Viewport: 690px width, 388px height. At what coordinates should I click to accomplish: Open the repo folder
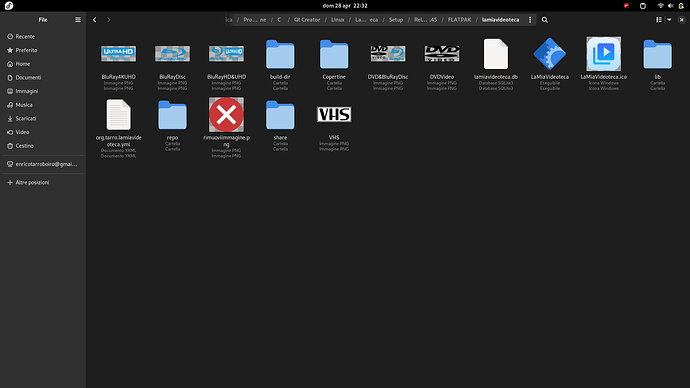click(172, 115)
